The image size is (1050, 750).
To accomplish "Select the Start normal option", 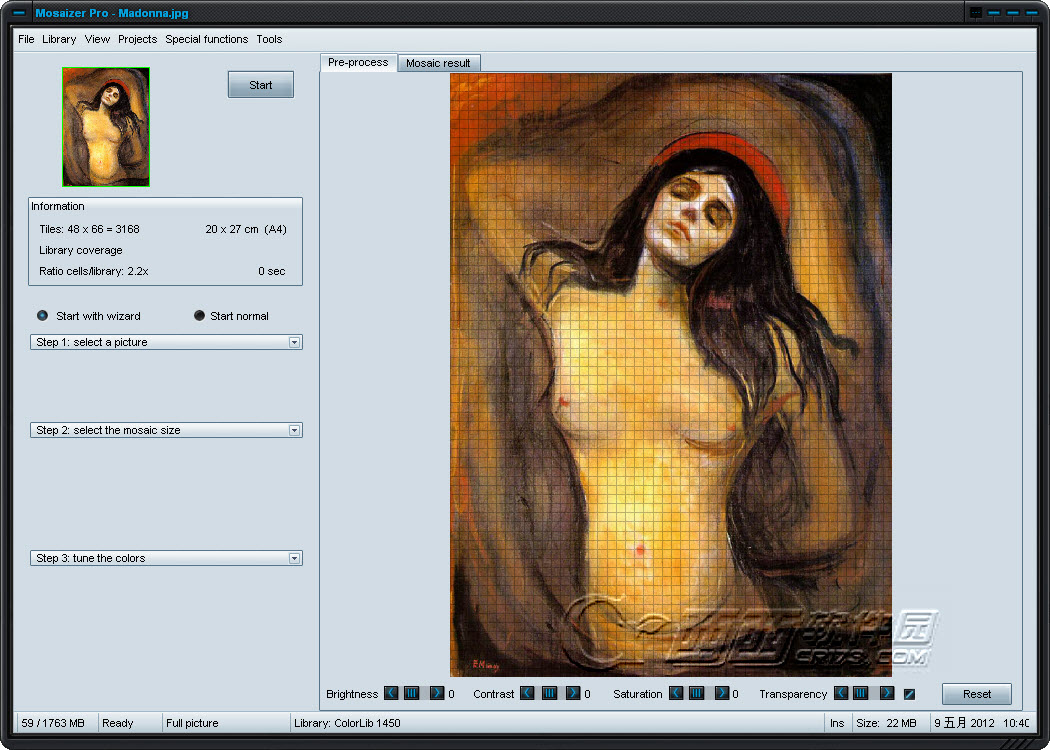I will point(199,316).
